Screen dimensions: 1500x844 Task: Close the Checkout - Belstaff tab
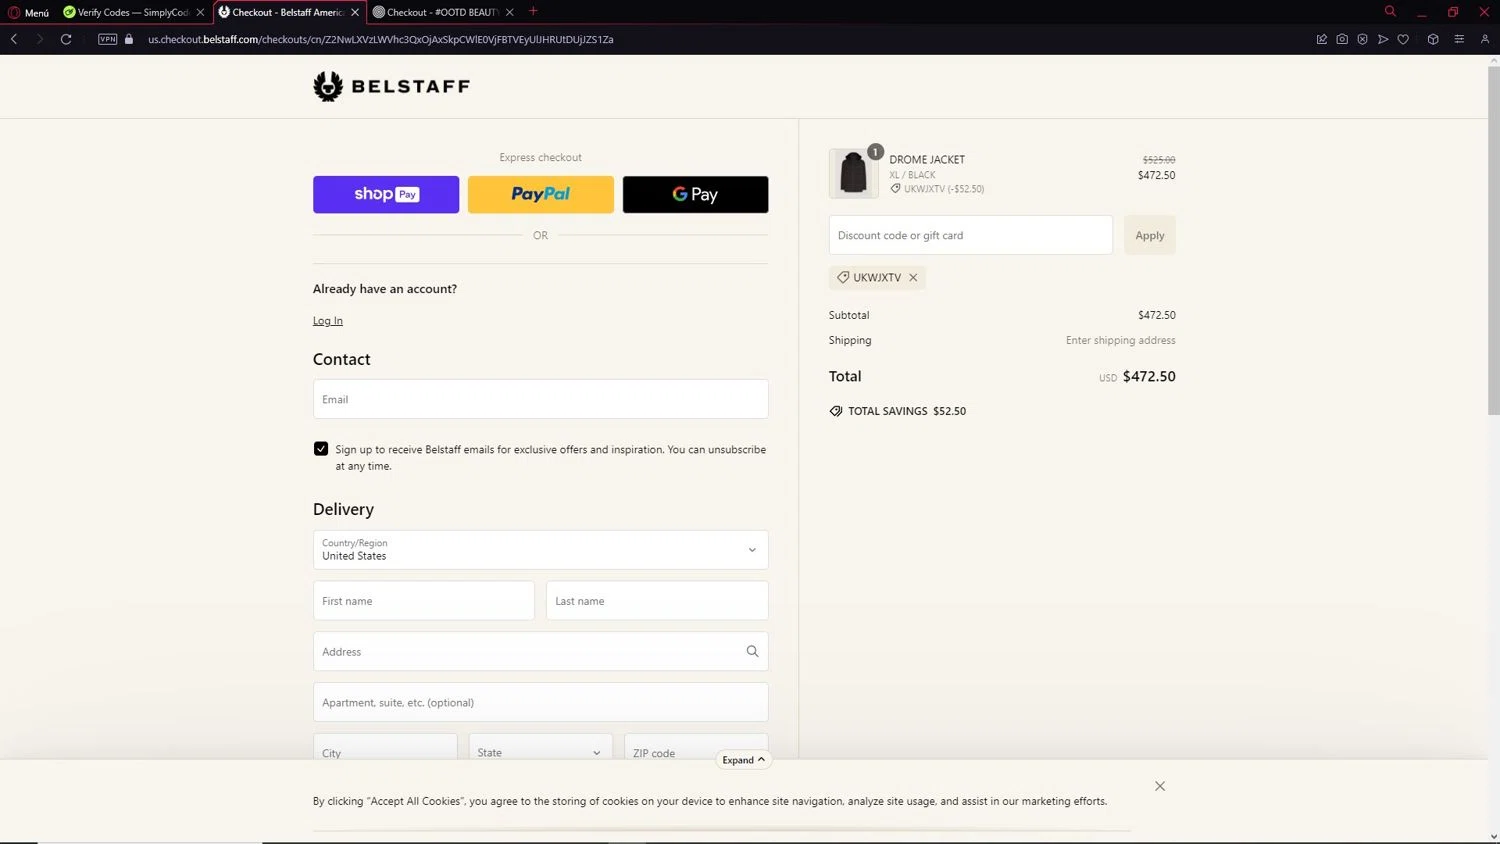355,12
